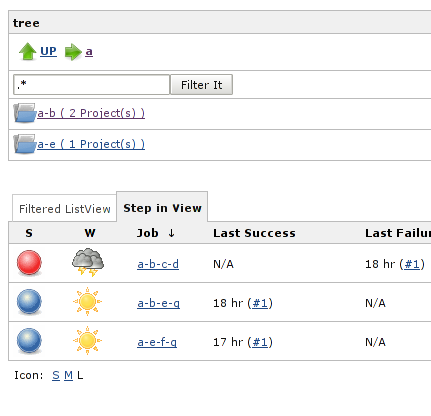Click the sunny weather icon for a-e-f-g

pyautogui.click(x=87, y=341)
